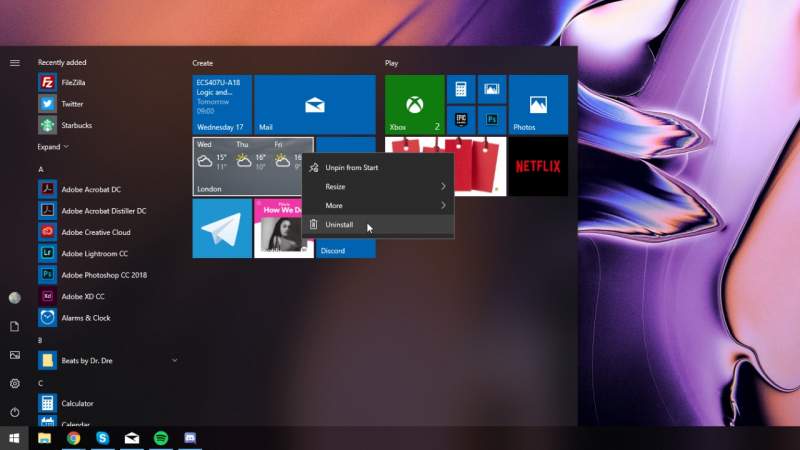The height and width of the screenshot is (450, 800).
Task: Open the Telegram tile
Action: click(222, 229)
